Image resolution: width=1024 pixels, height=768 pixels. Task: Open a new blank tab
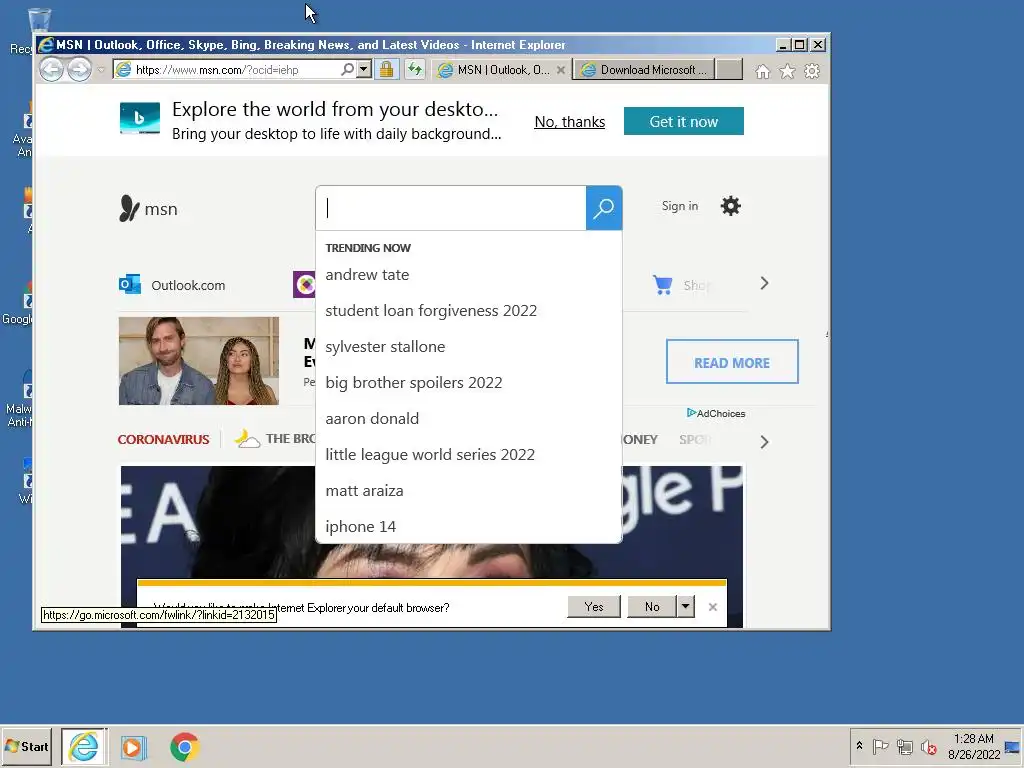(x=729, y=70)
